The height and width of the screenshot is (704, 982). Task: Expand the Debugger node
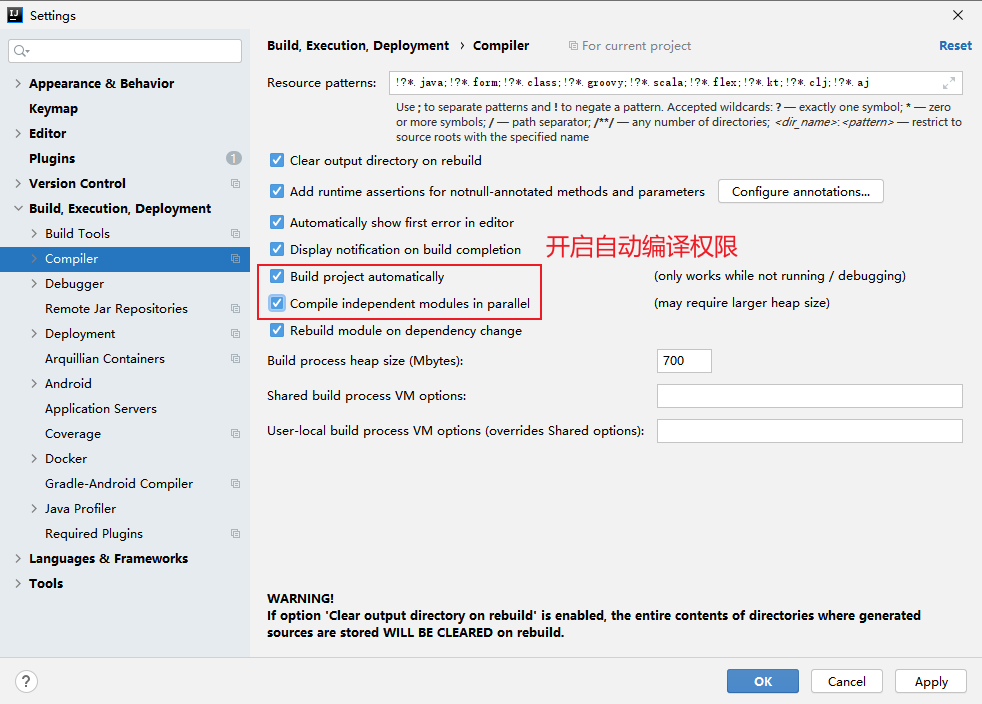34,284
